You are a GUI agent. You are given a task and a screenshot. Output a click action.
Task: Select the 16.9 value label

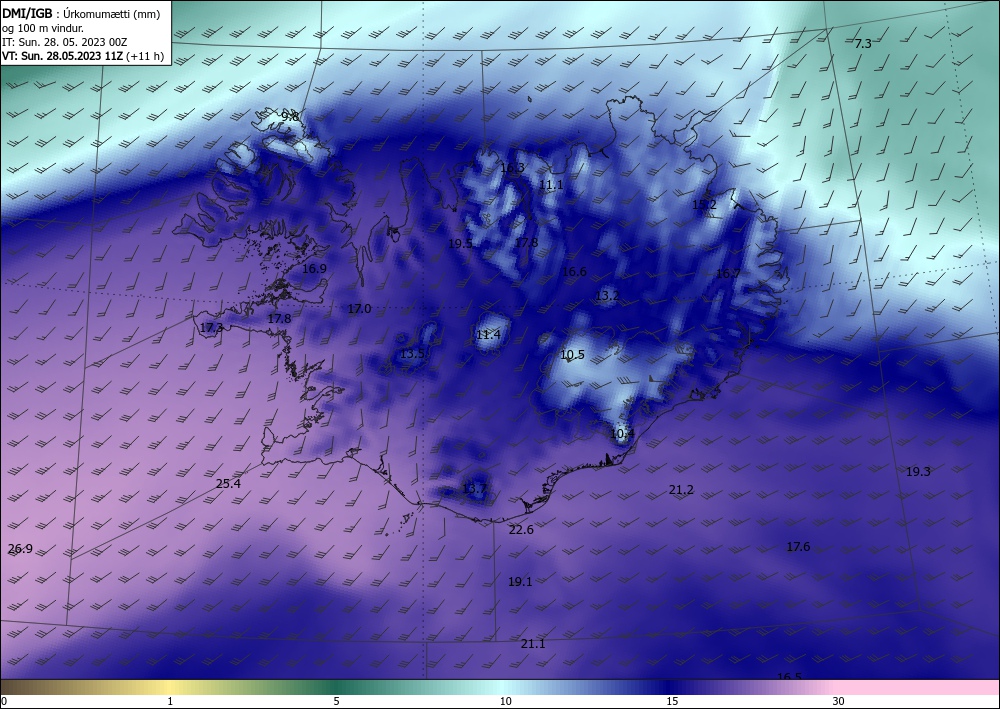click(314, 269)
